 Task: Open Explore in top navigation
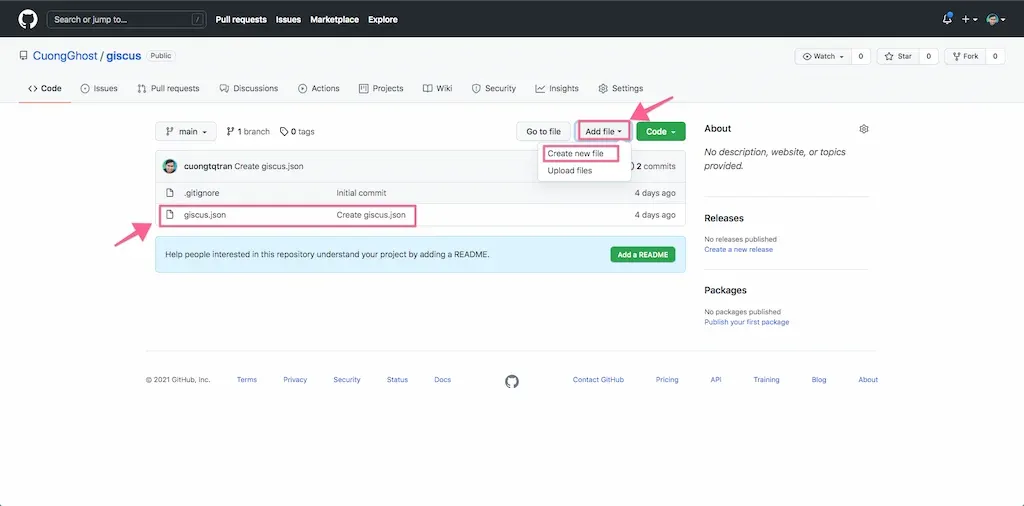(x=383, y=20)
